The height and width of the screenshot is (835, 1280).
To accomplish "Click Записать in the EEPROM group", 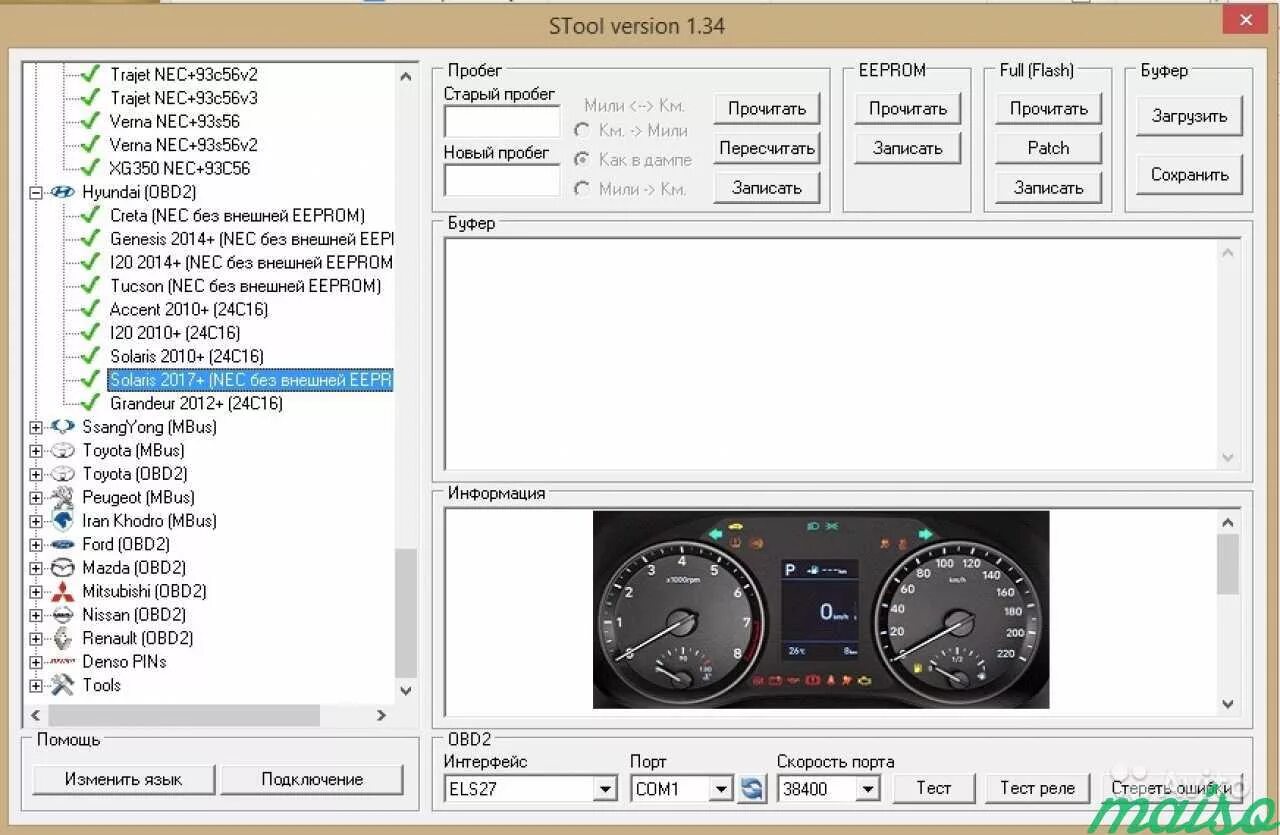I will click(908, 148).
